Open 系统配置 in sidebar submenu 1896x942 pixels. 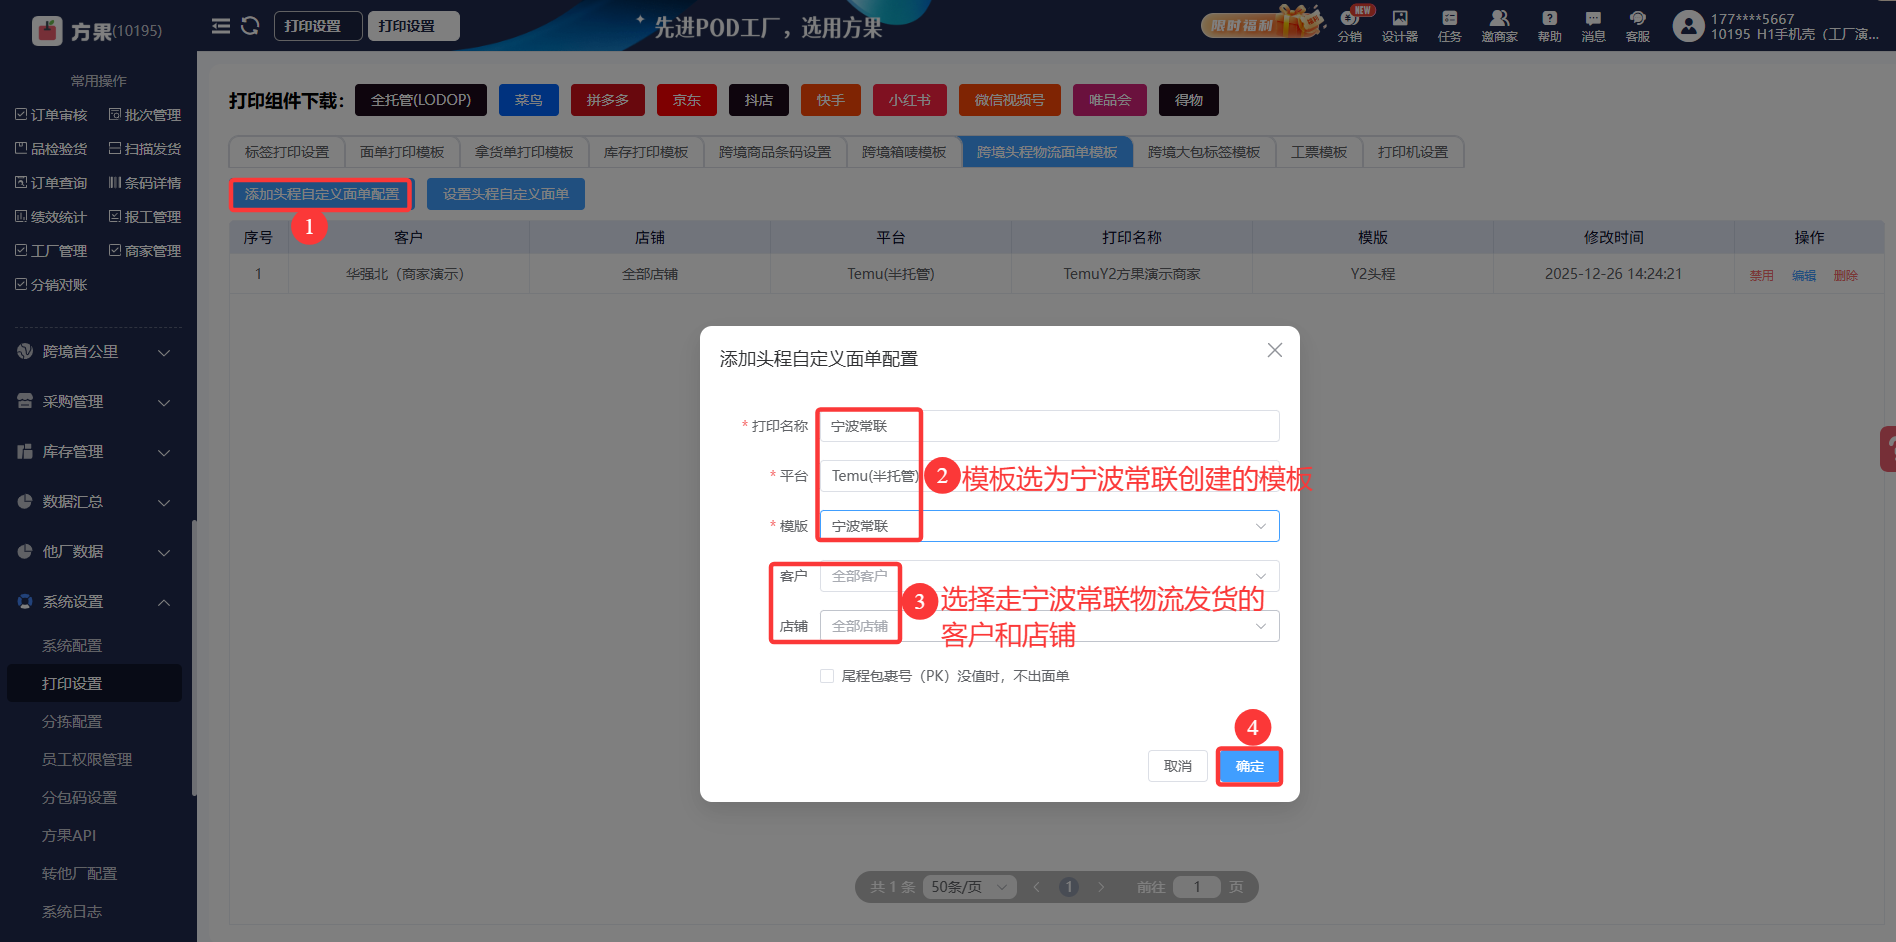tap(72, 646)
